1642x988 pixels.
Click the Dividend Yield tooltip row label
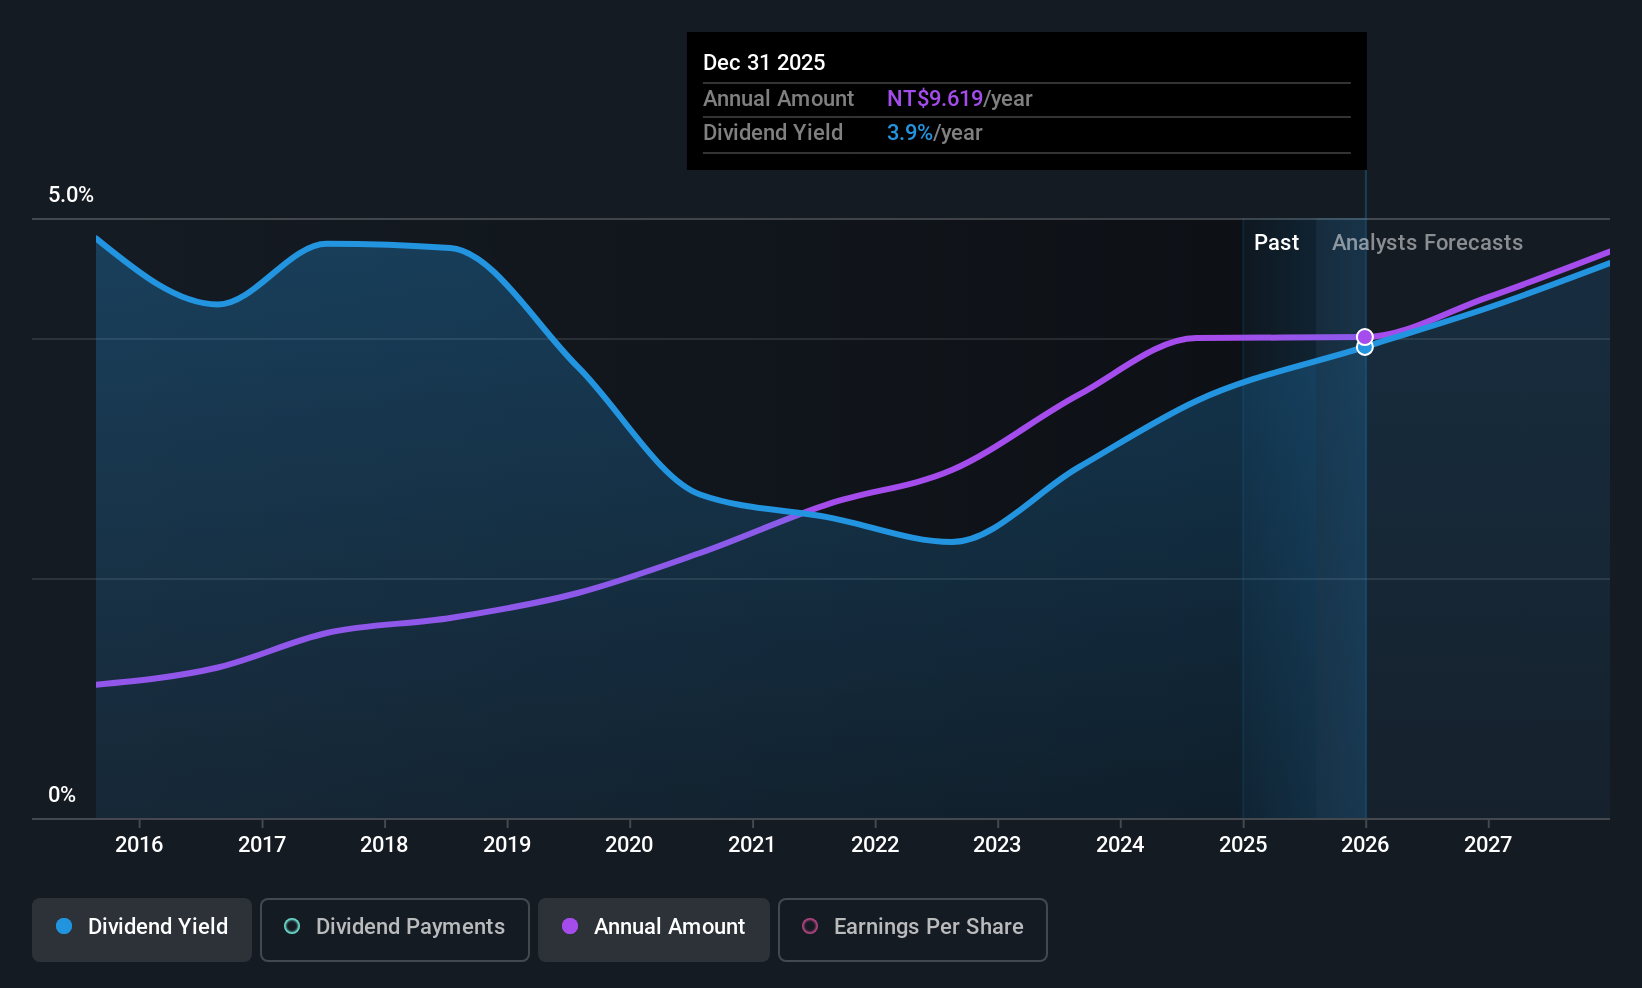(773, 133)
